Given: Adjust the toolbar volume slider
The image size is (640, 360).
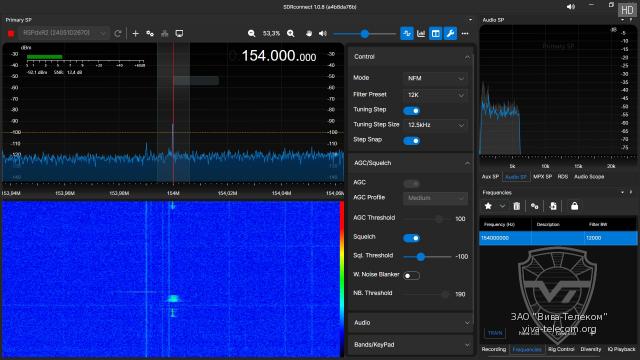Looking at the screenshot, I should 364,34.
